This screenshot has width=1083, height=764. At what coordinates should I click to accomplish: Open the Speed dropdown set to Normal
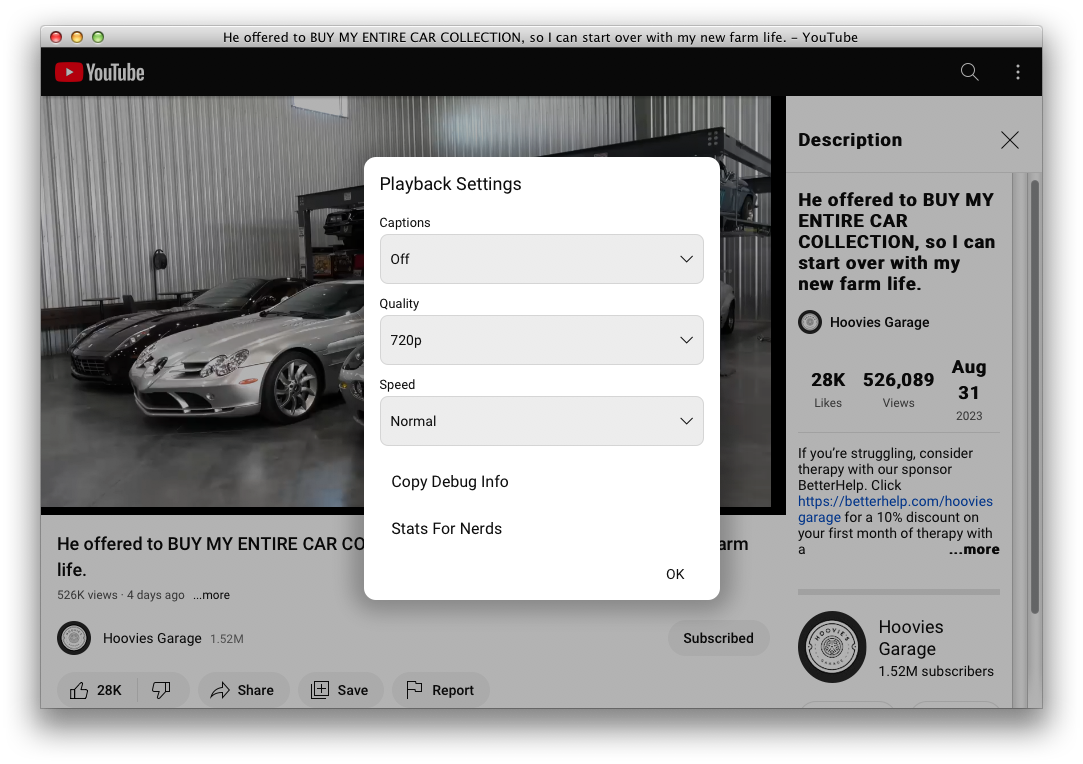tap(541, 421)
